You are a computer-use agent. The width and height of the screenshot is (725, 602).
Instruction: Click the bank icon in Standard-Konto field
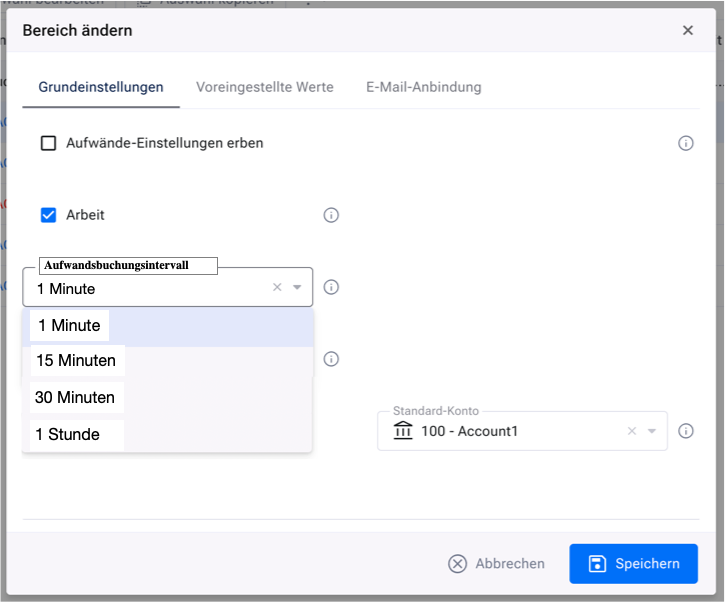[403, 431]
